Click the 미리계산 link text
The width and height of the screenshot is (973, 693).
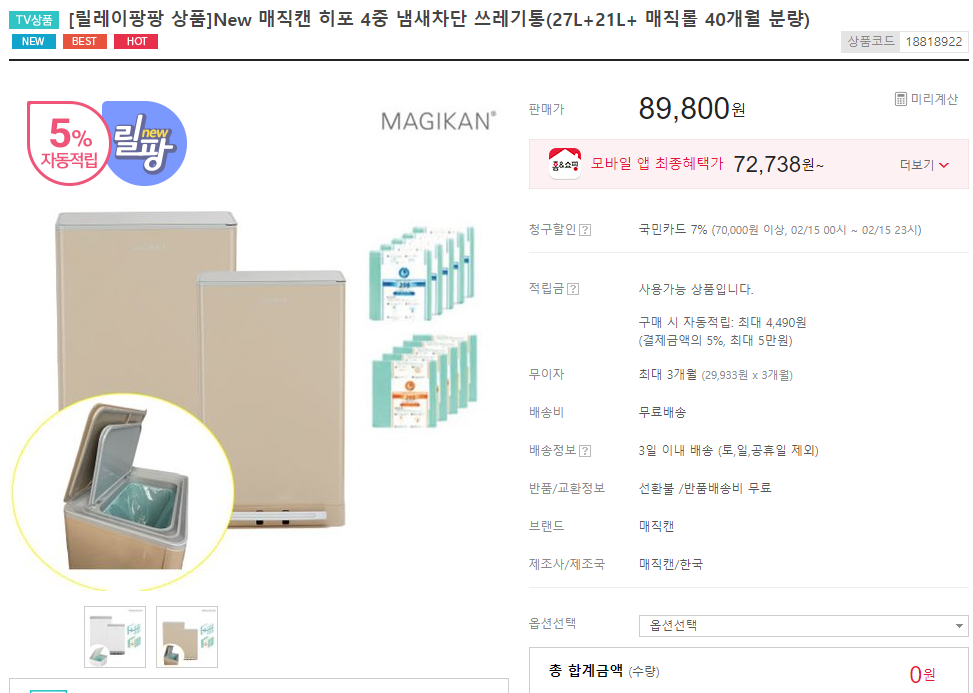(934, 99)
